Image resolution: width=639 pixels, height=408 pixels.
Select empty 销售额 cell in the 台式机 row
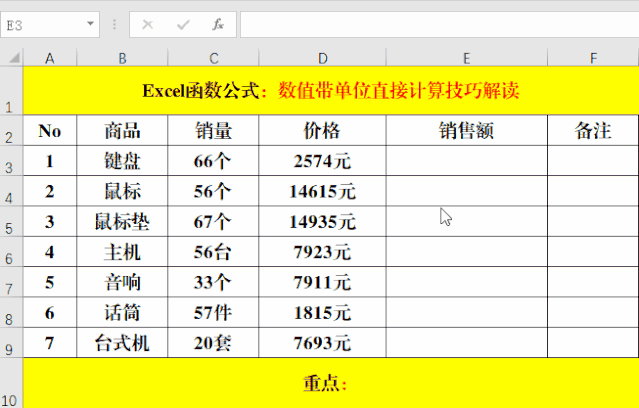467,343
